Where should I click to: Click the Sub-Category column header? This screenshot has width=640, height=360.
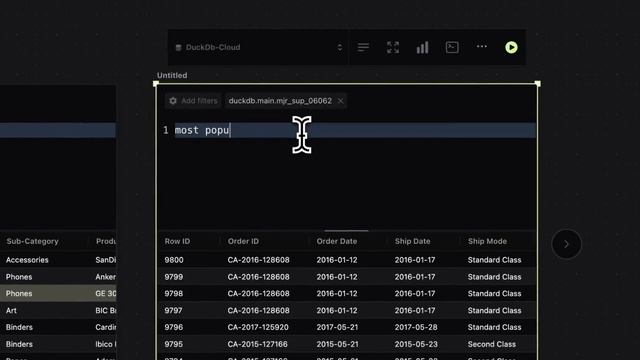pyautogui.click(x=32, y=241)
